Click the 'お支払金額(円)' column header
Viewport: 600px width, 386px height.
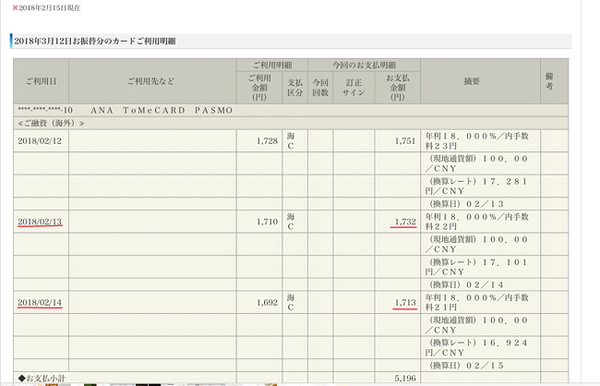pos(398,88)
